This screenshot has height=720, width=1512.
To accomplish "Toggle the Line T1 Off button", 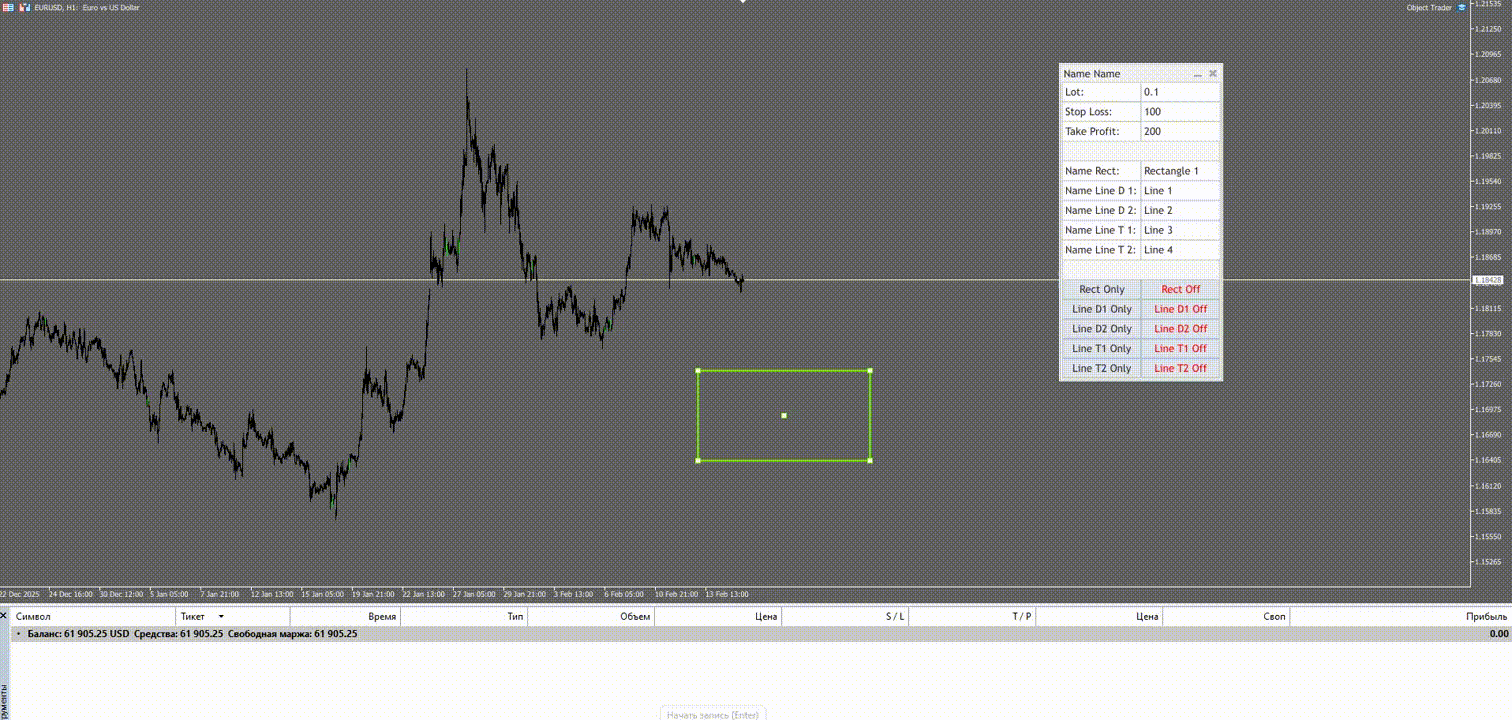I will click(x=1181, y=349).
